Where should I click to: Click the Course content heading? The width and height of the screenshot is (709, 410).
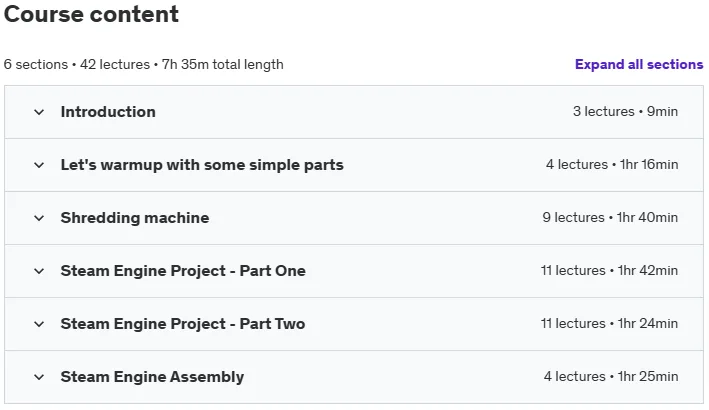pos(91,14)
